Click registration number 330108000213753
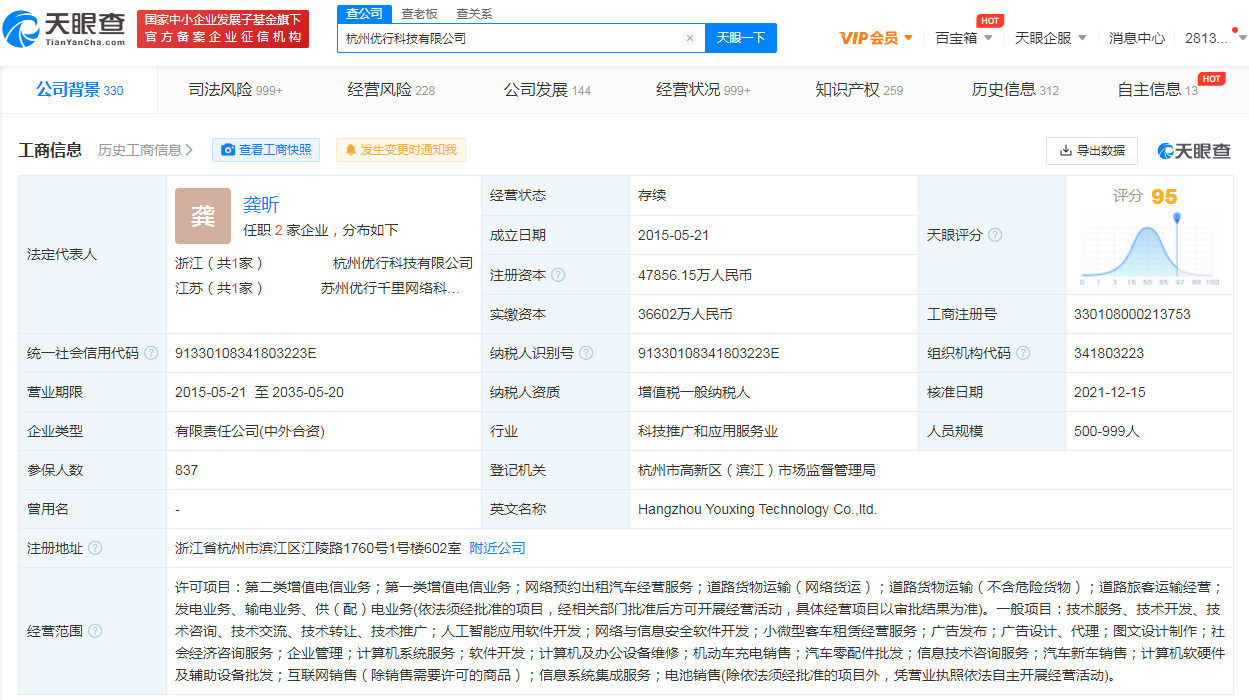The width and height of the screenshot is (1249, 700). (1132, 314)
